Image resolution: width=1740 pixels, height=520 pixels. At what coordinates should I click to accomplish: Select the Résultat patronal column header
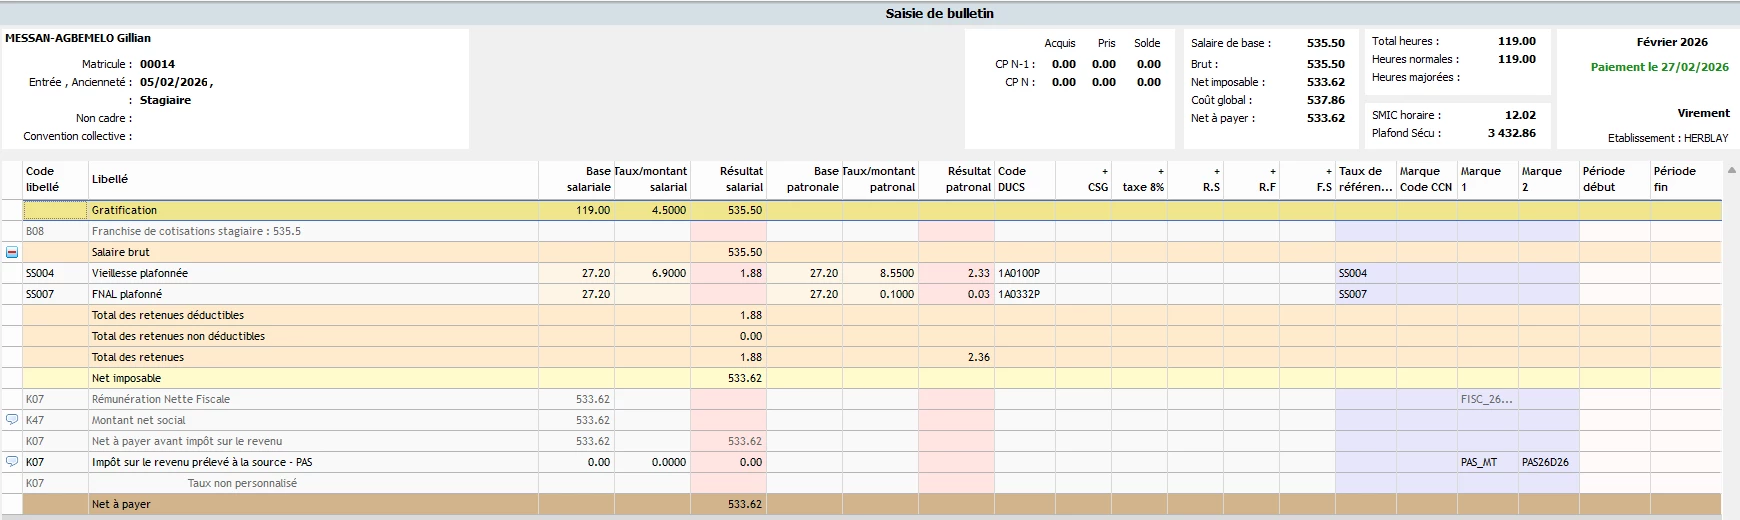[x=956, y=180]
